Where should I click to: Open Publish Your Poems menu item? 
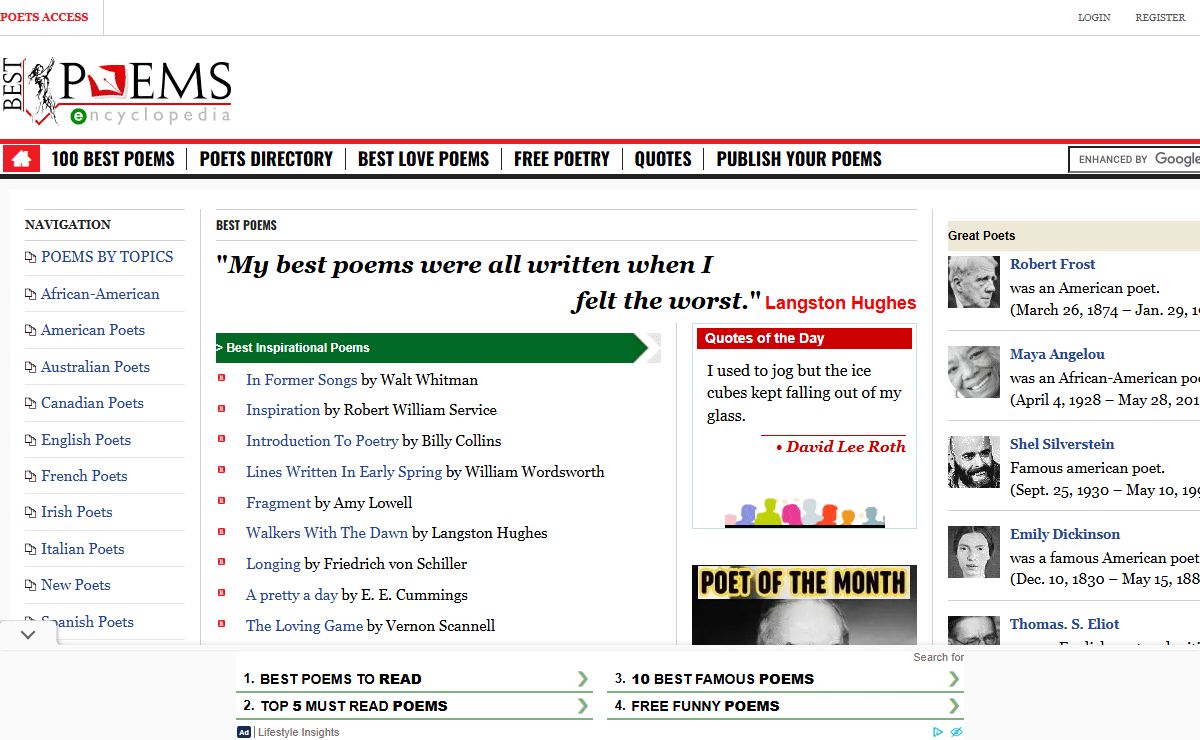click(799, 159)
